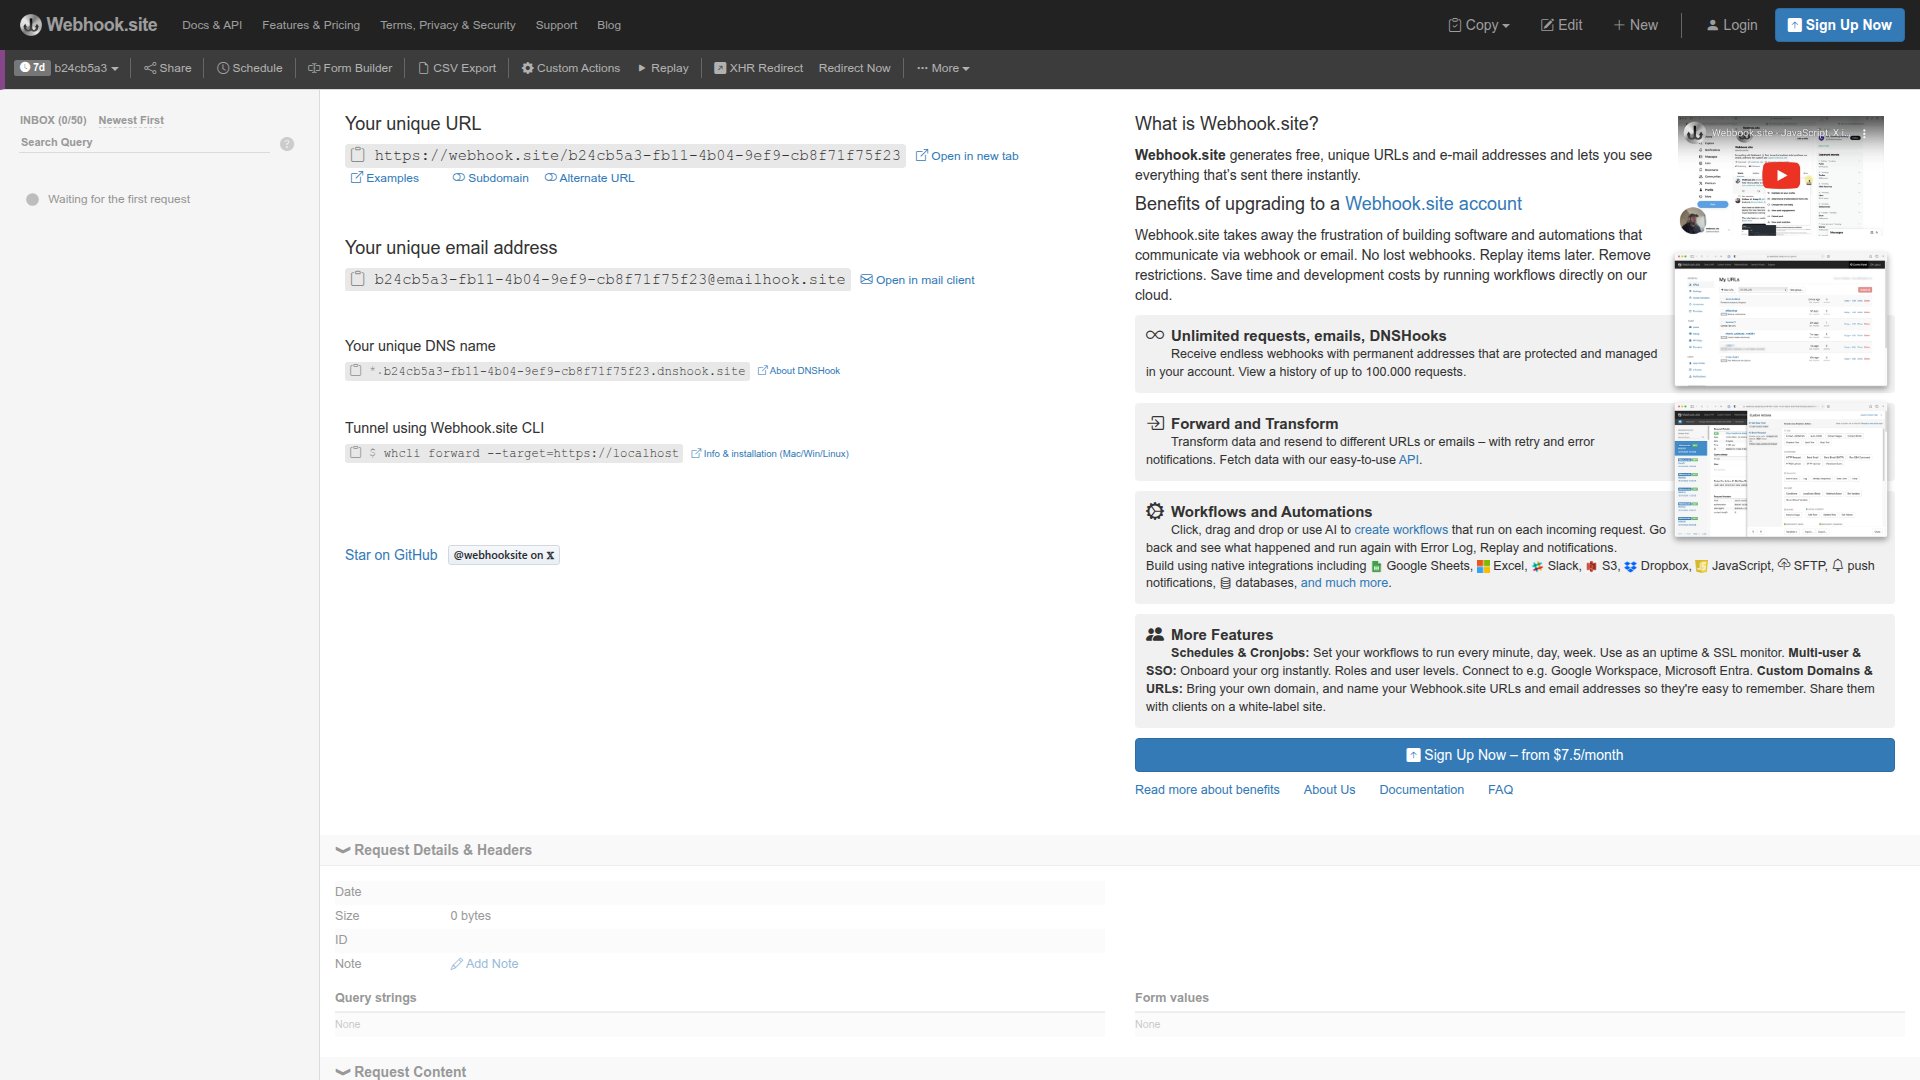Open the Support menu item
The image size is (1920, 1080).
(556, 25)
